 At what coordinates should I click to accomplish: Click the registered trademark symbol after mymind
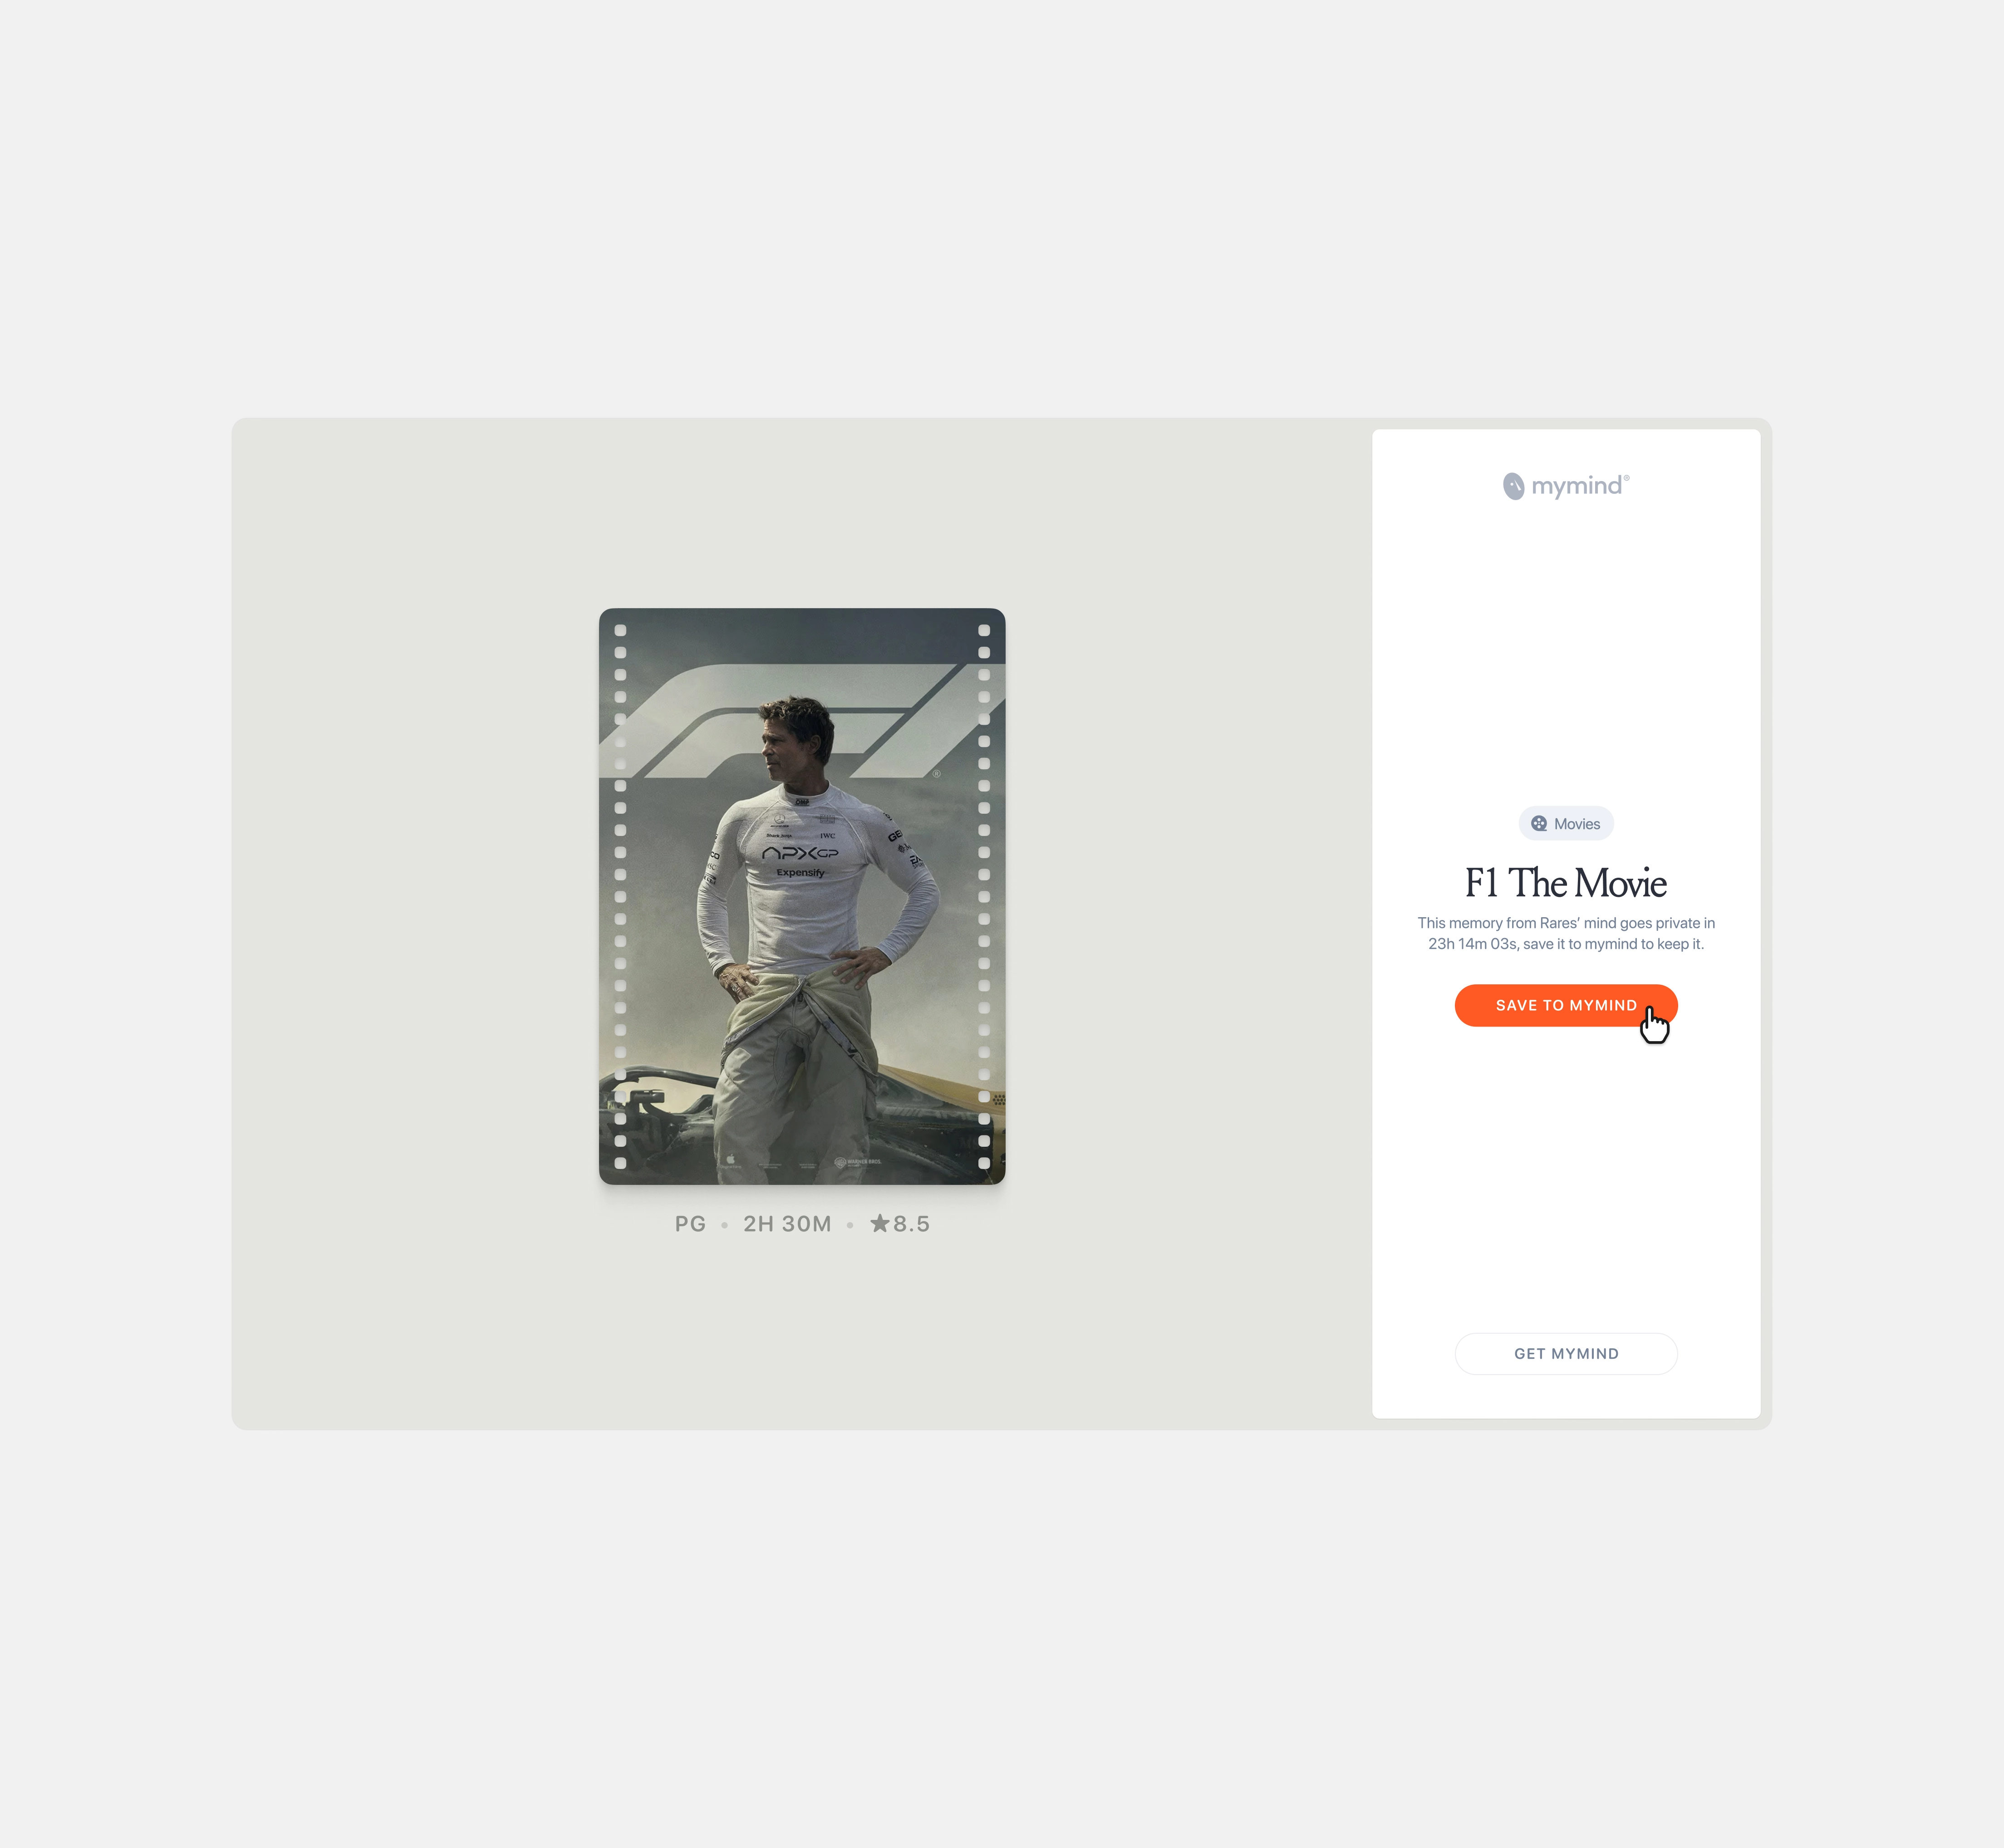(1626, 478)
